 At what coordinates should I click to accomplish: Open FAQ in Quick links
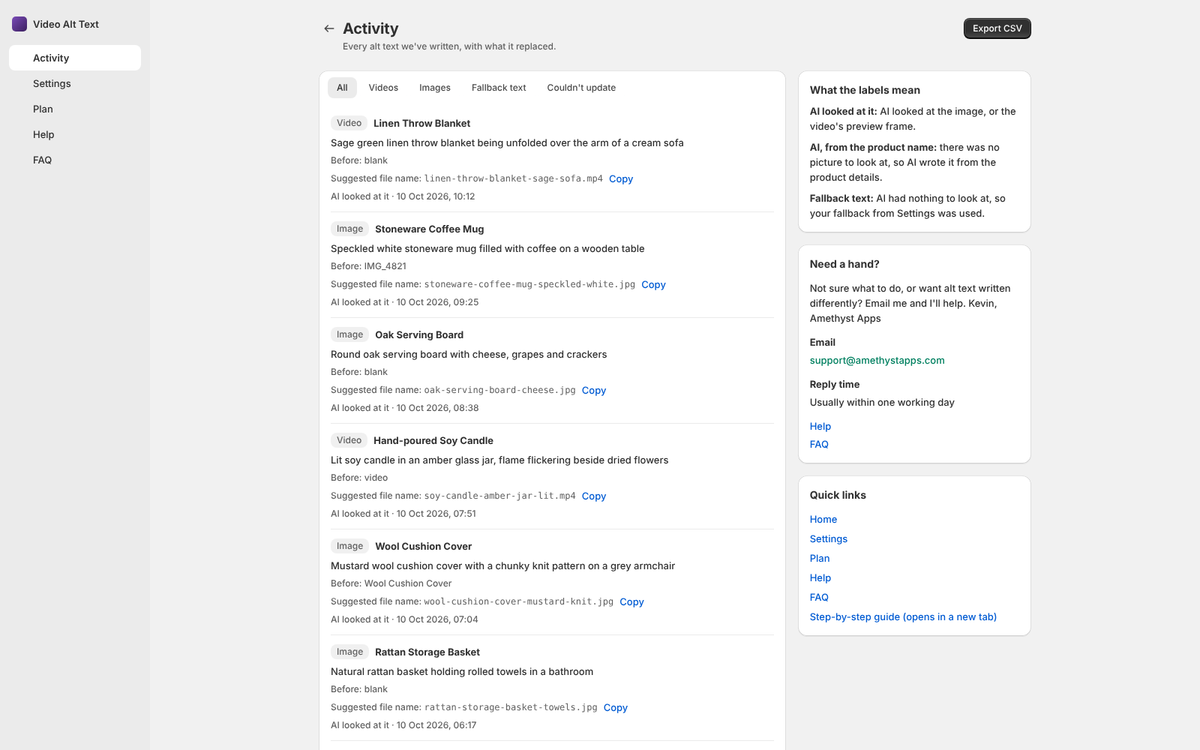pos(819,598)
